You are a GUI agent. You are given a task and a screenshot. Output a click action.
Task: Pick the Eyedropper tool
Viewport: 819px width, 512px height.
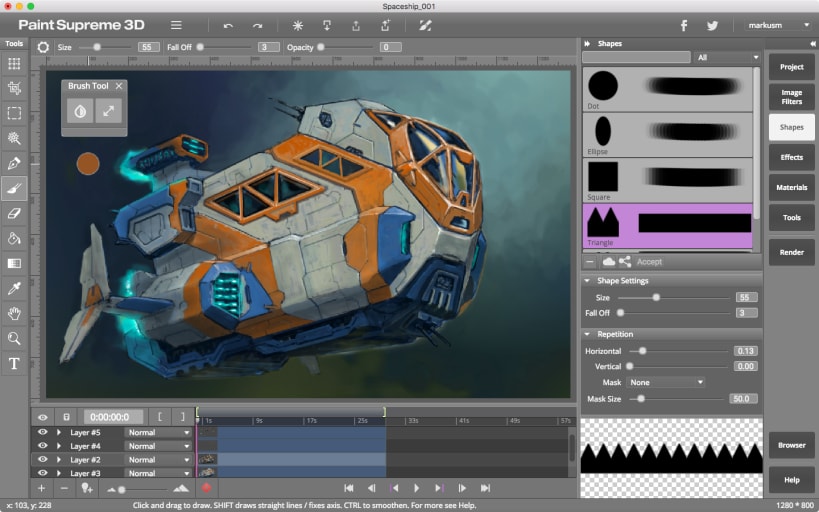pos(14,288)
